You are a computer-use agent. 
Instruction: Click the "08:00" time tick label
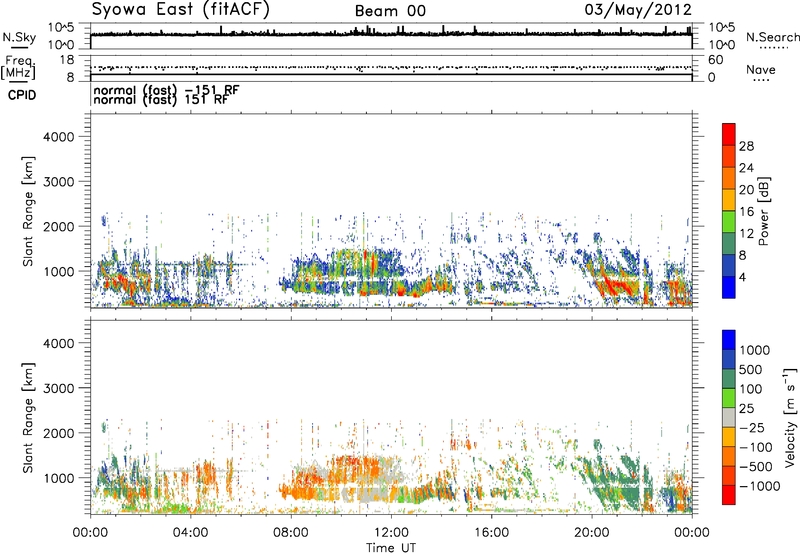(291, 533)
